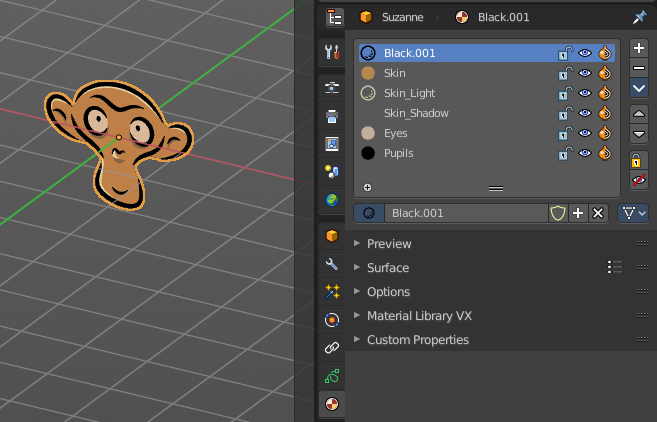Hide all other materials

[639, 181]
